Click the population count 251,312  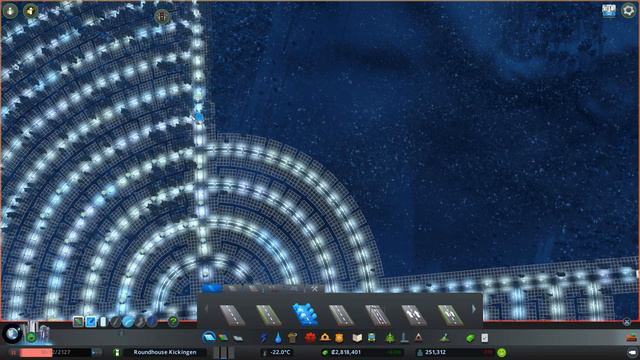click(435, 352)
